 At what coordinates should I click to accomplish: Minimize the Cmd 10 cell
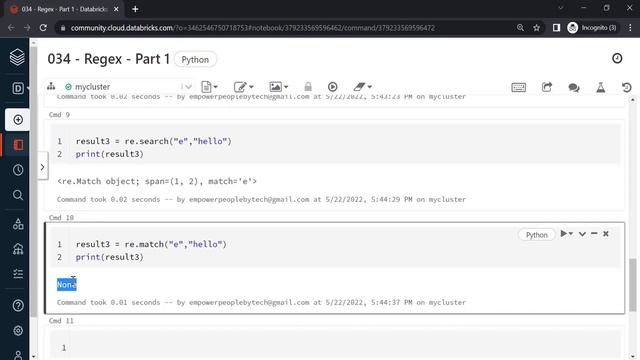pos(594,233)
